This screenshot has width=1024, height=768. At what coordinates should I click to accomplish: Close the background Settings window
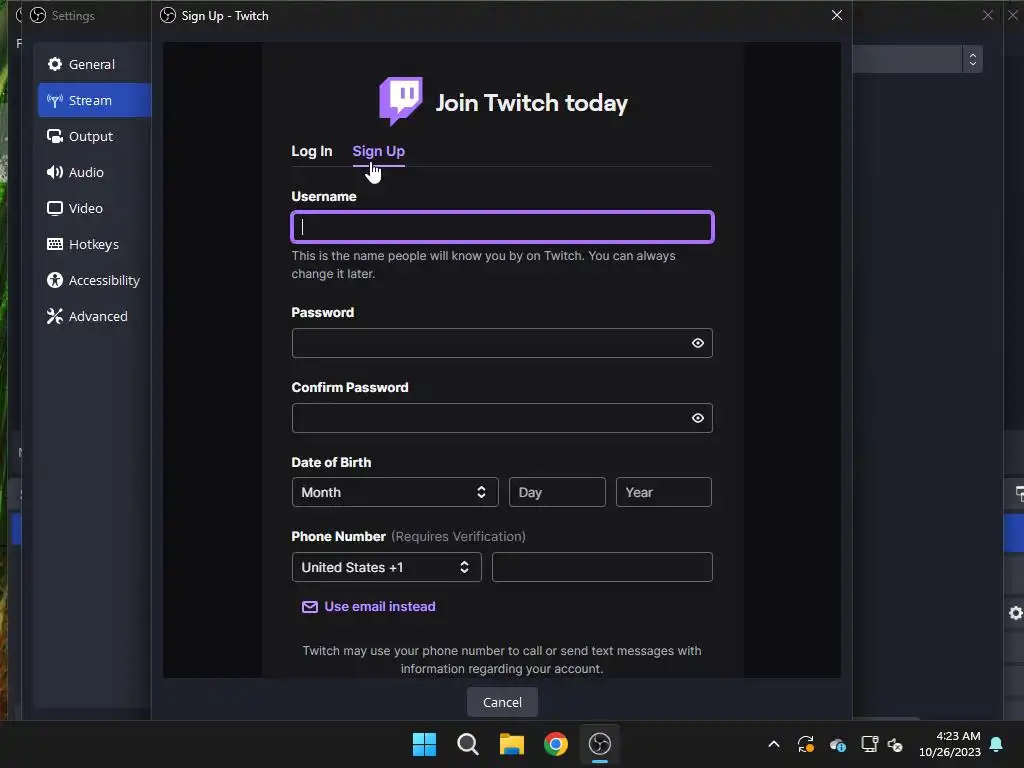click(x=987, y=15)
